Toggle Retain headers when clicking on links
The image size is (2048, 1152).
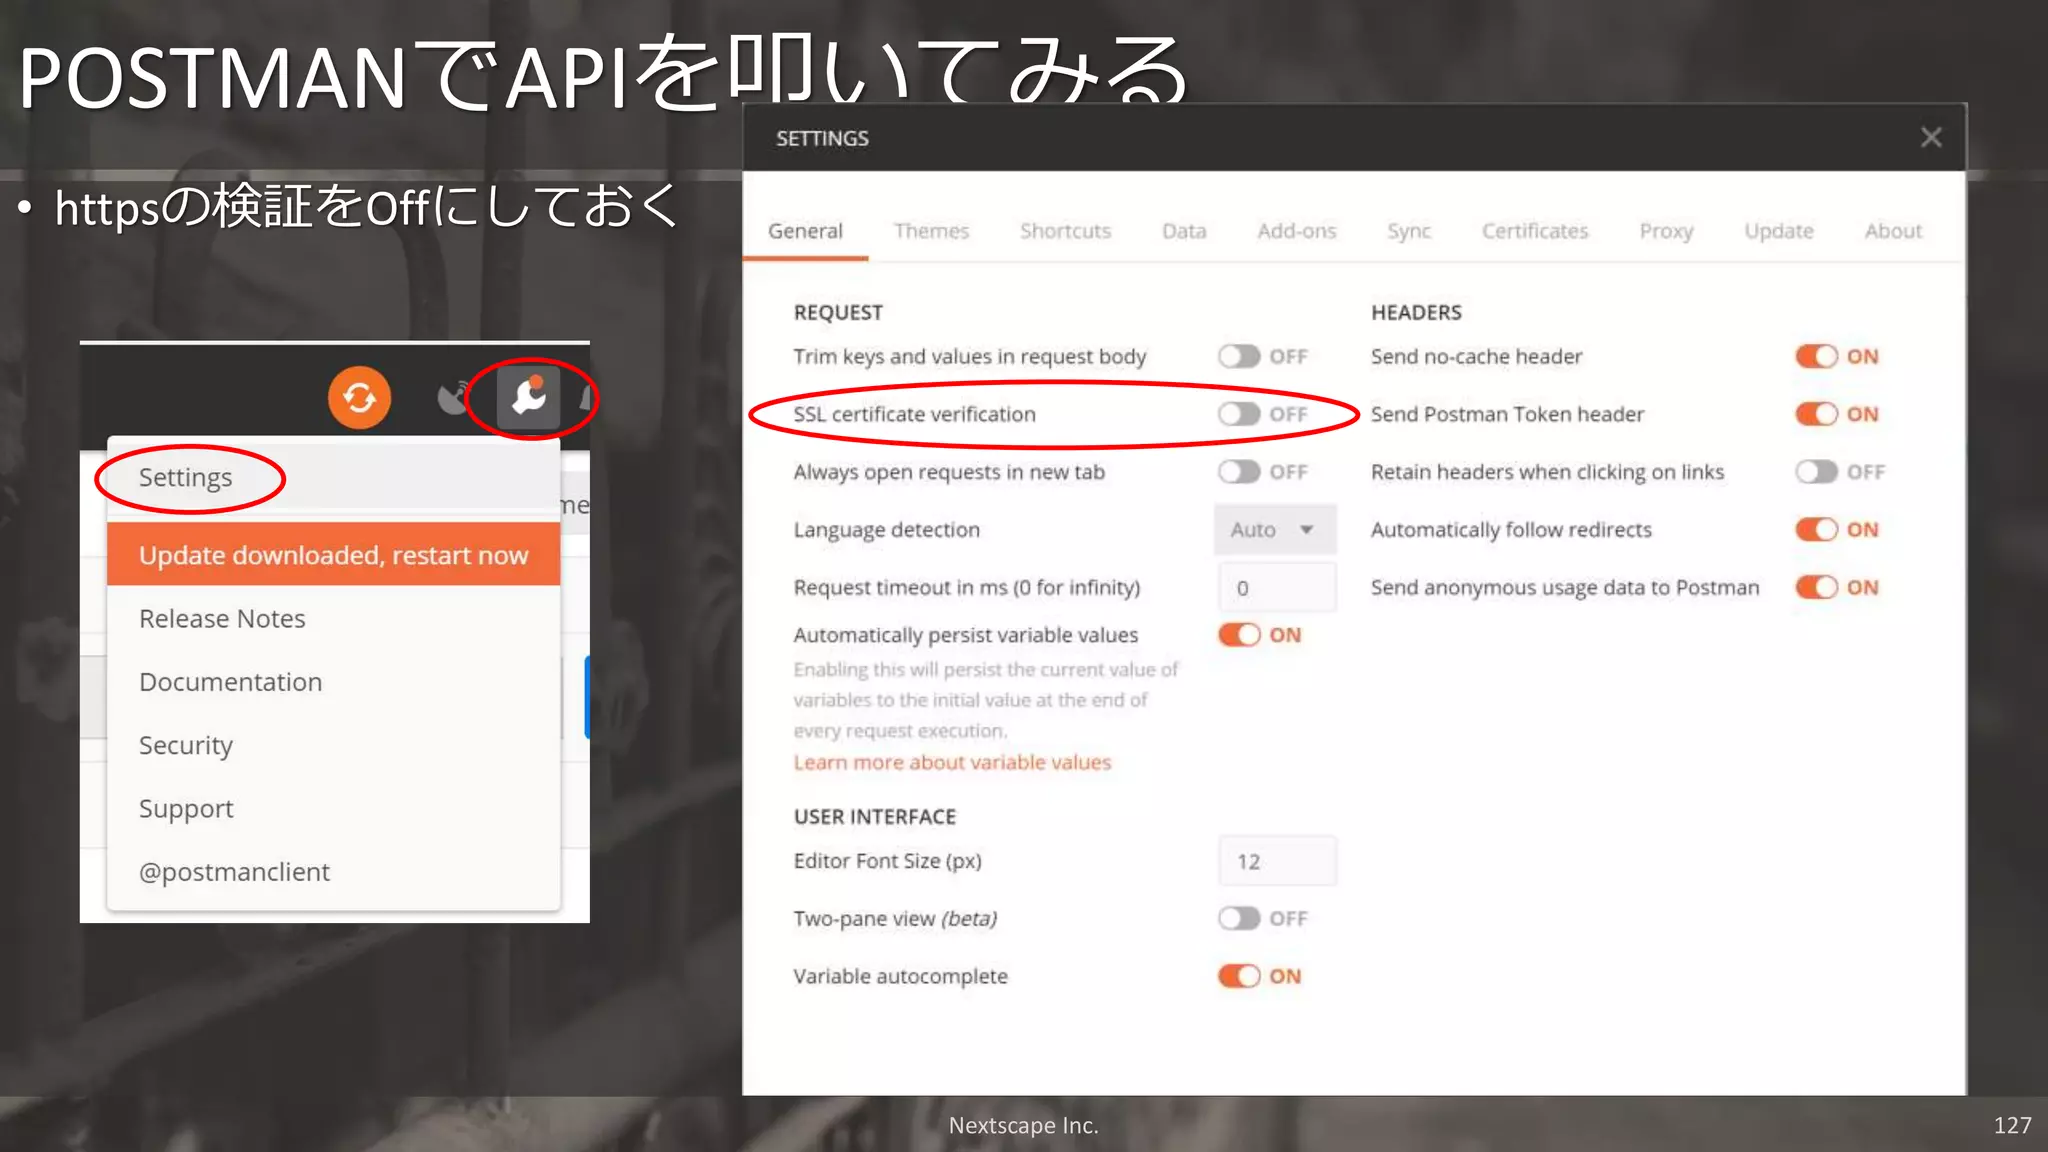tap(1817, 472)
